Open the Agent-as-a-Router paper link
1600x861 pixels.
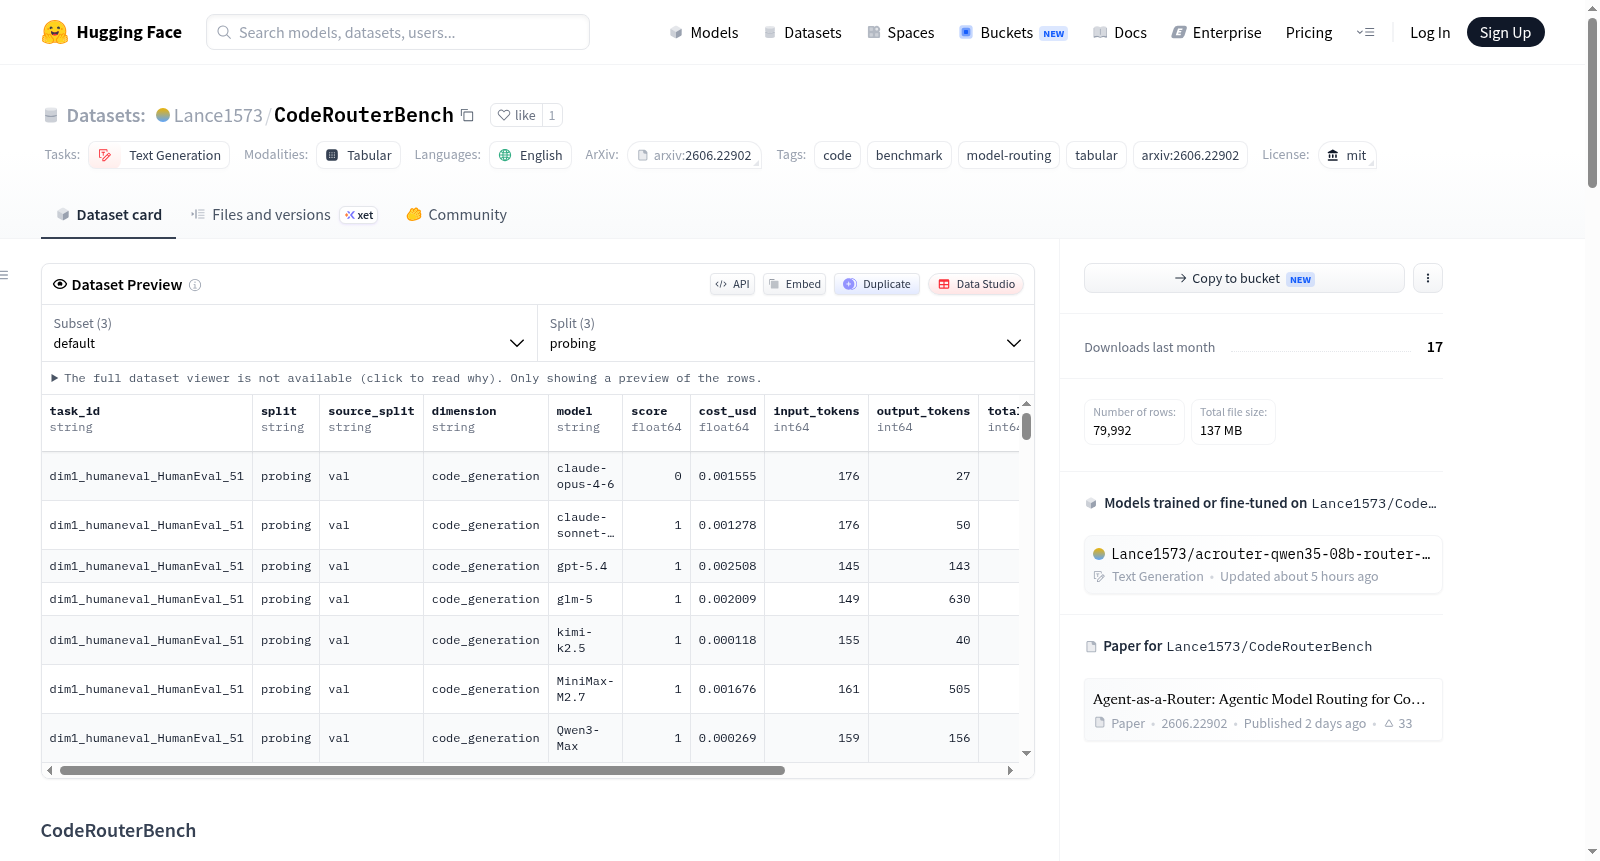(x=1263, y=710)
